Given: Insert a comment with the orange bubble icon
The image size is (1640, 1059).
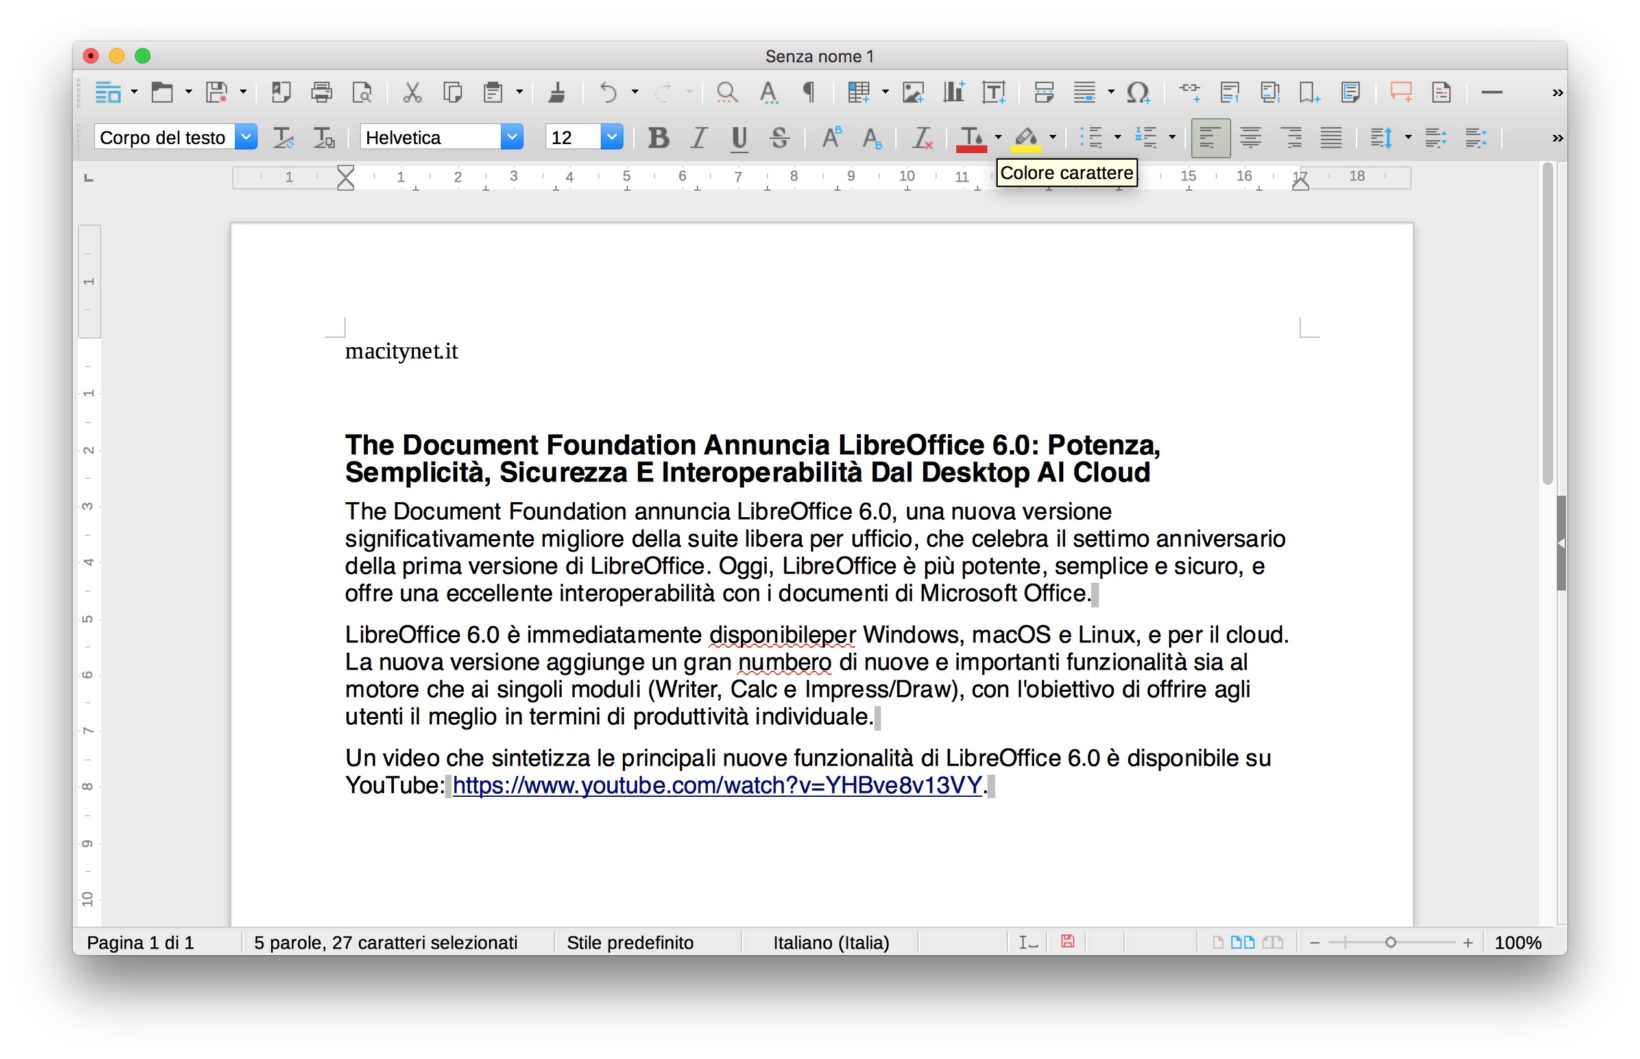Looking at the screenshot, I should (x=1401, y=93).
